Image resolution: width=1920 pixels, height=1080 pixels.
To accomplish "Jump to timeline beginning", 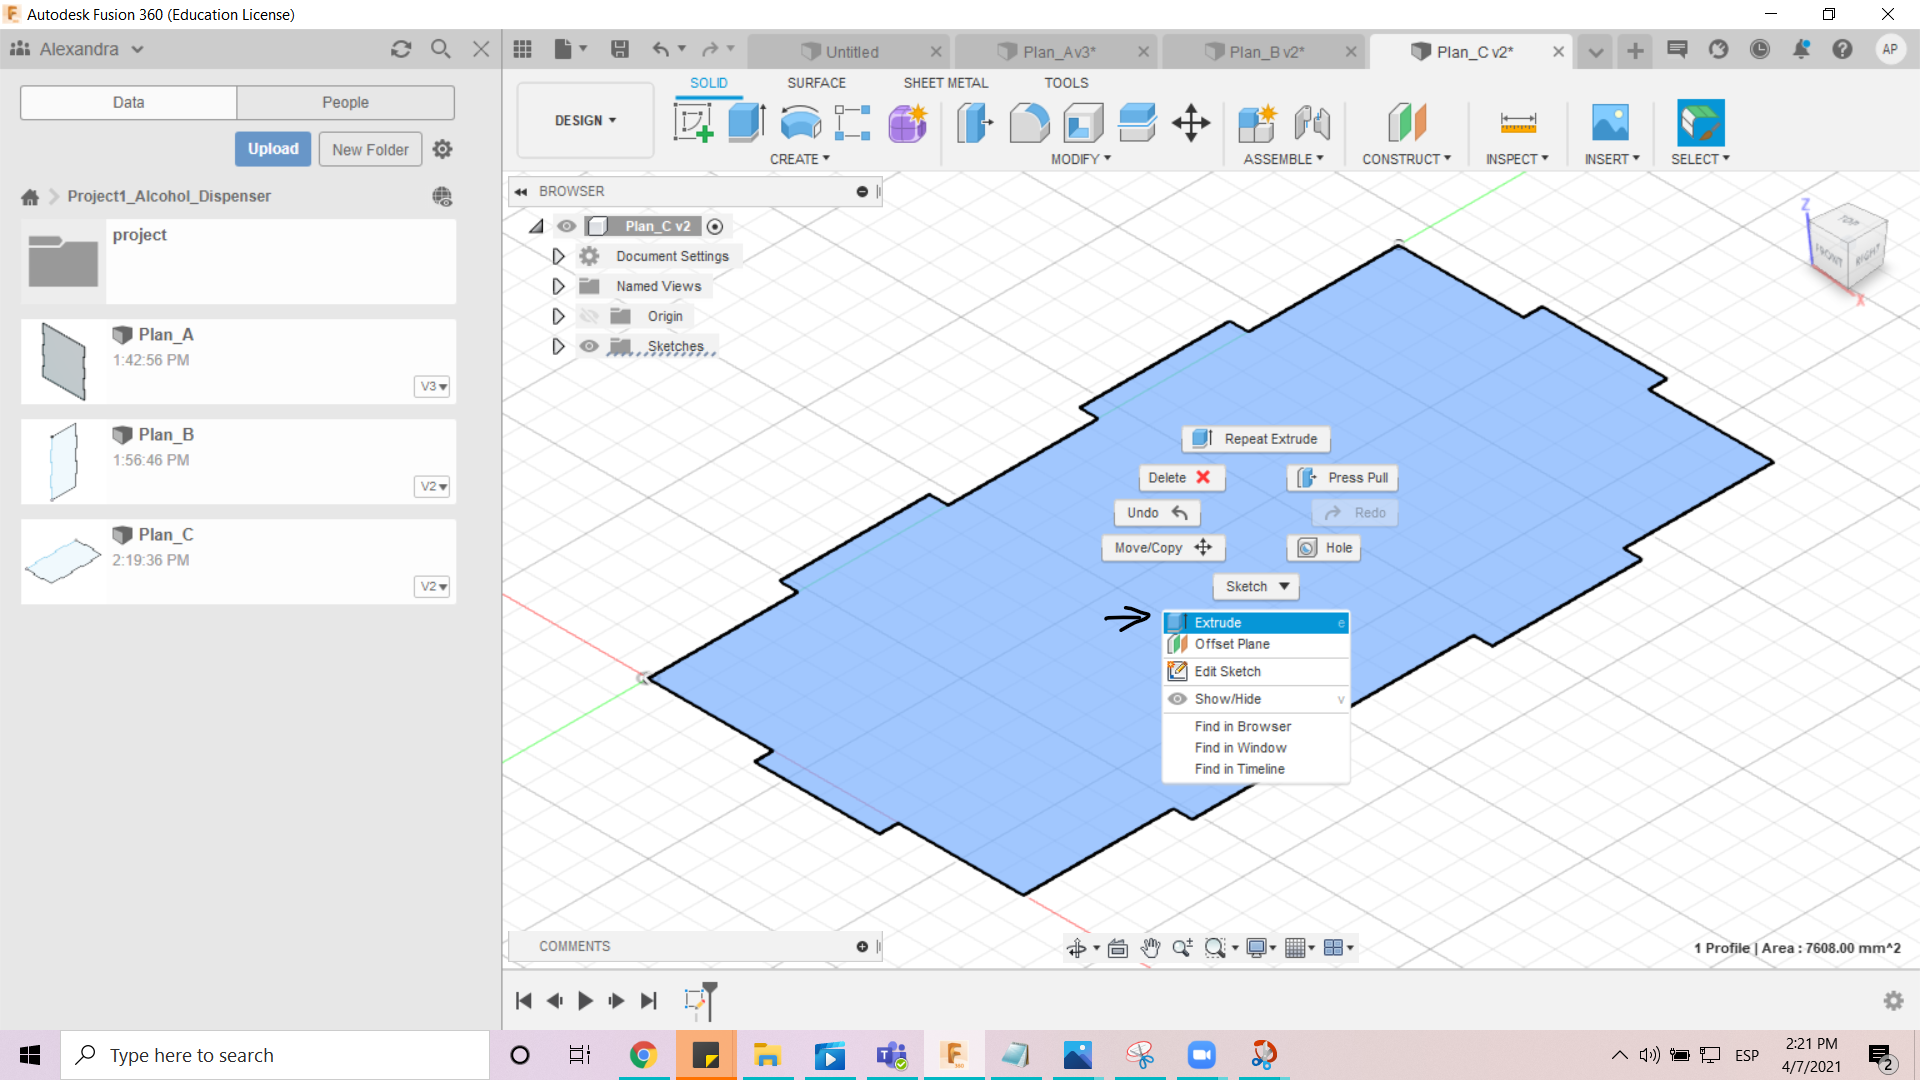I will 523,1001.
